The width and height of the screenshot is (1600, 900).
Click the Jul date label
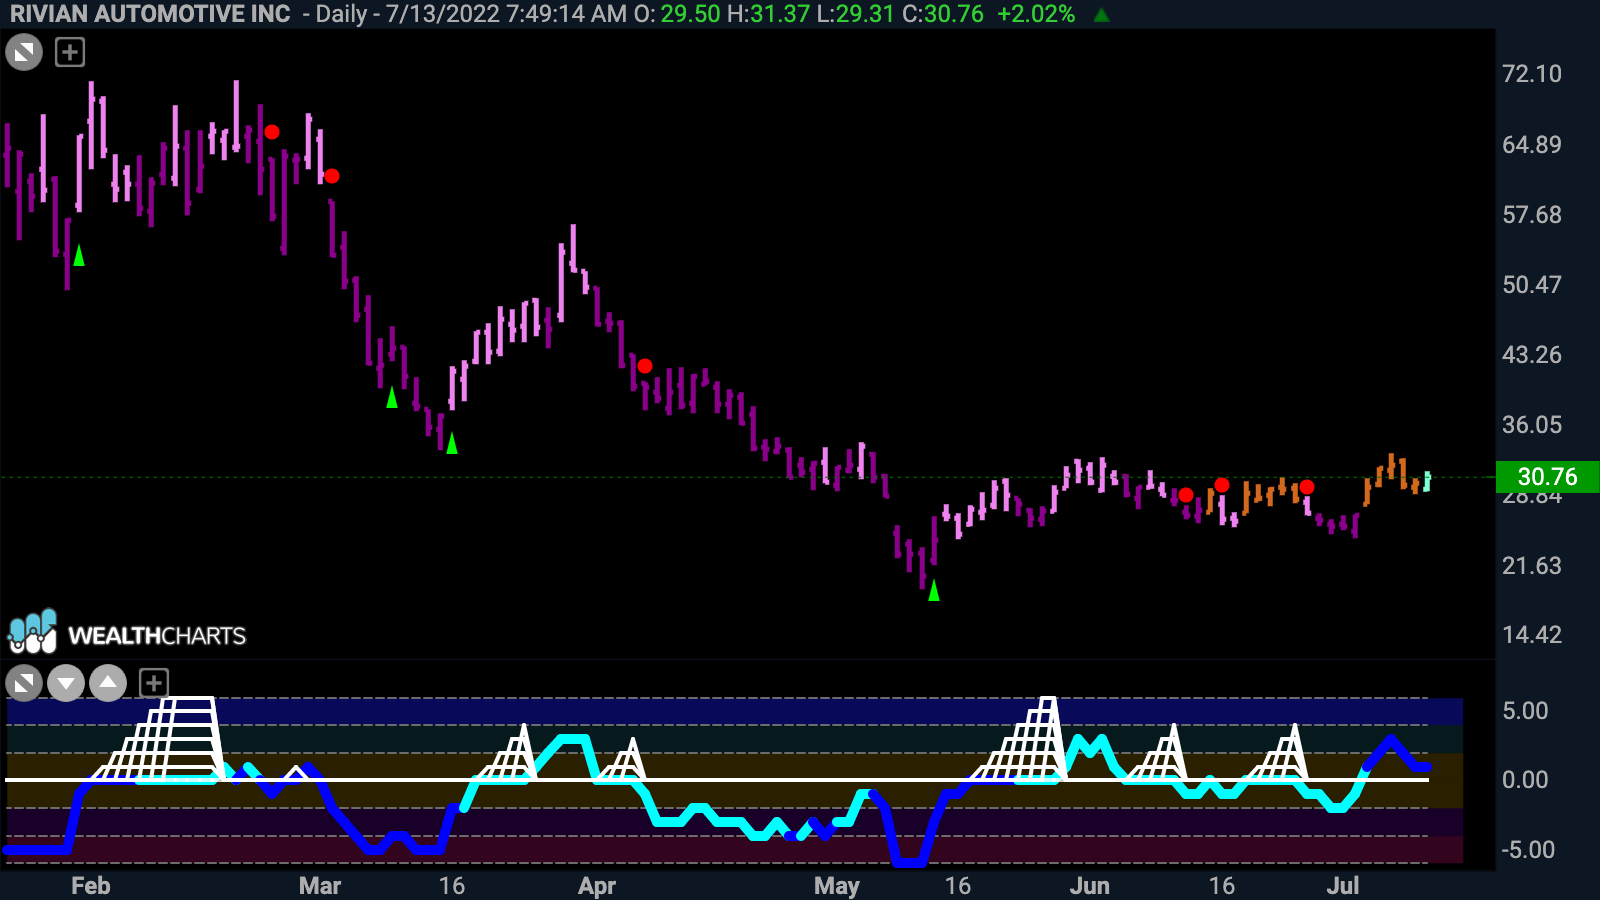pos(1343,886)
